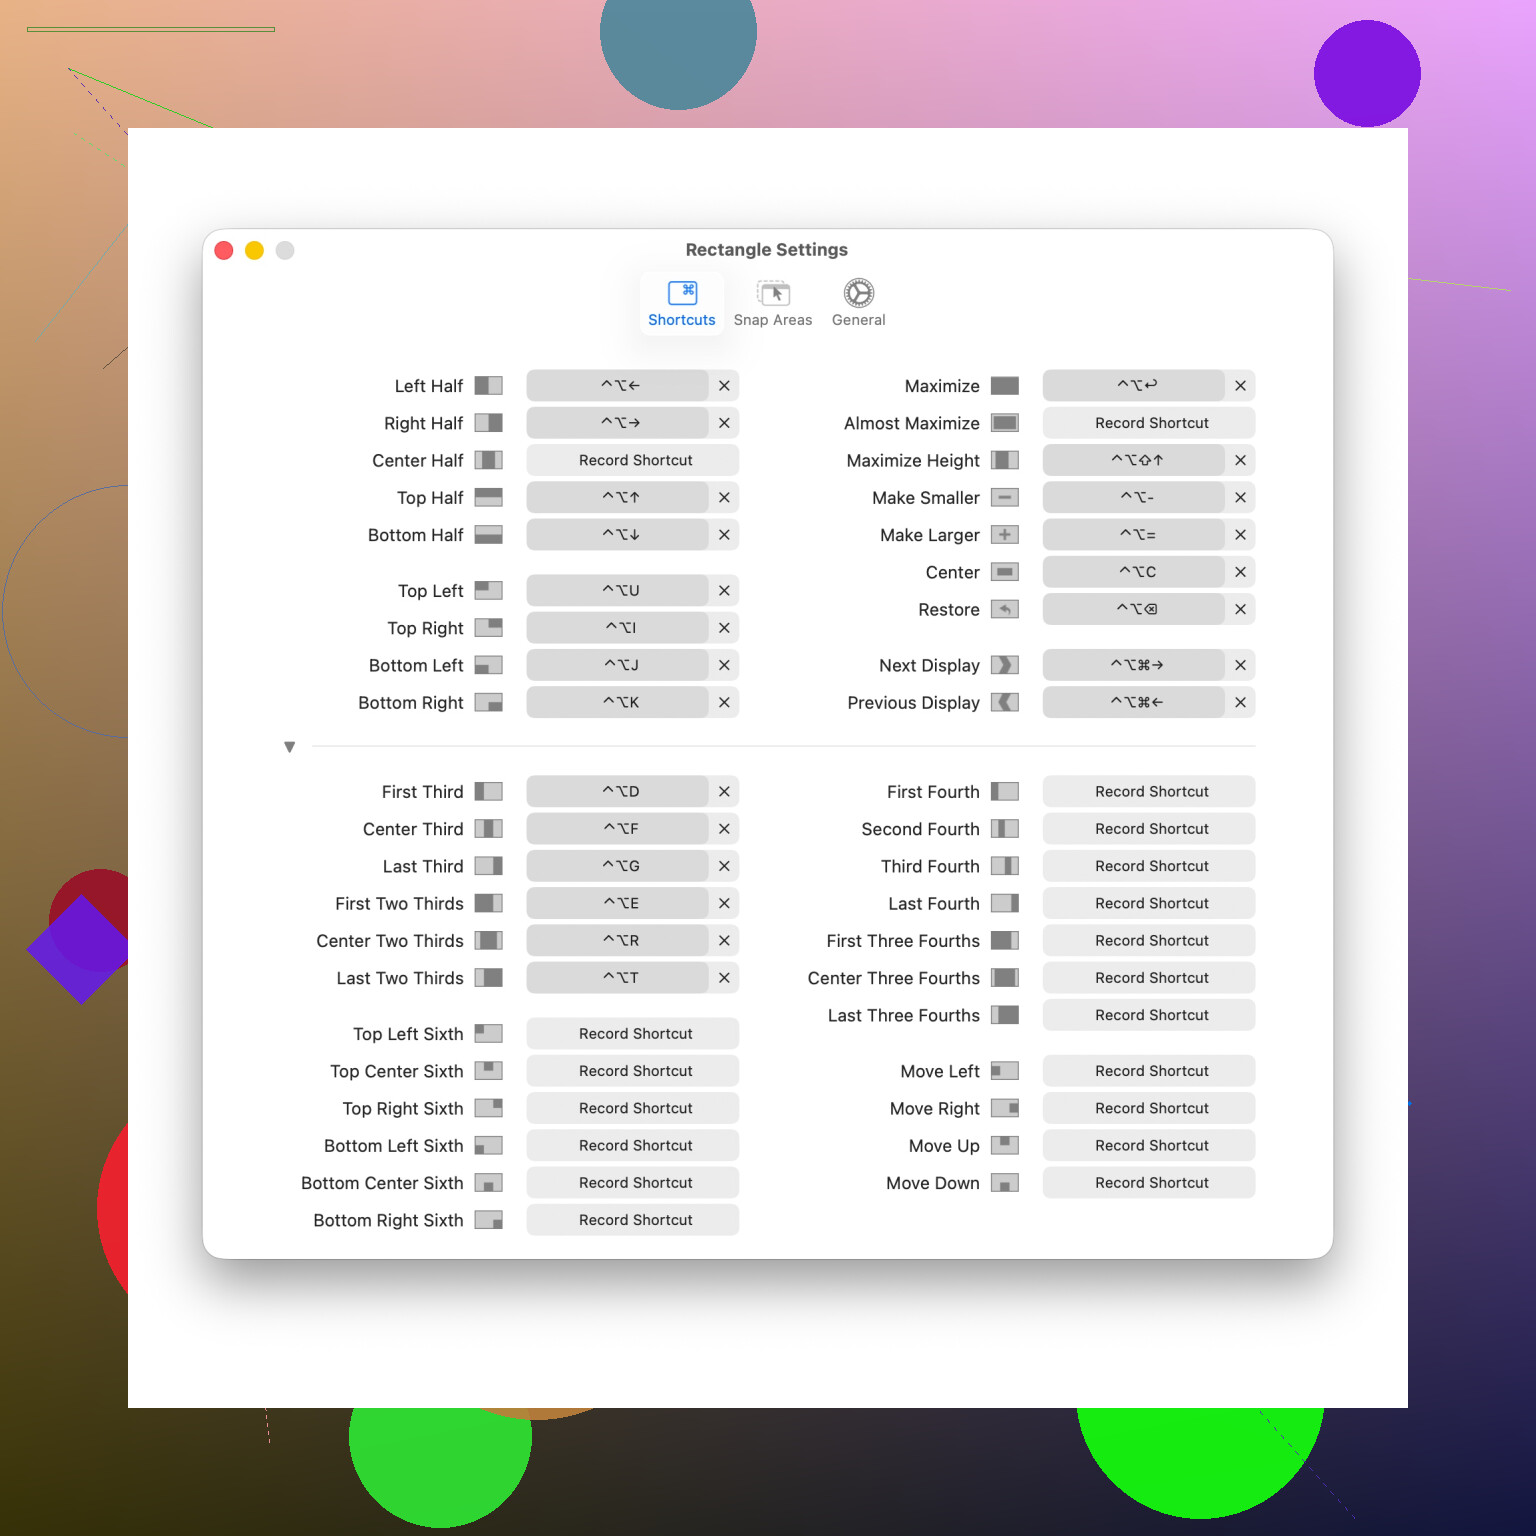Record a shortcut for Top Left Sixth
Screen dimensions: 1536x1536
click(x=633, y=1034)
